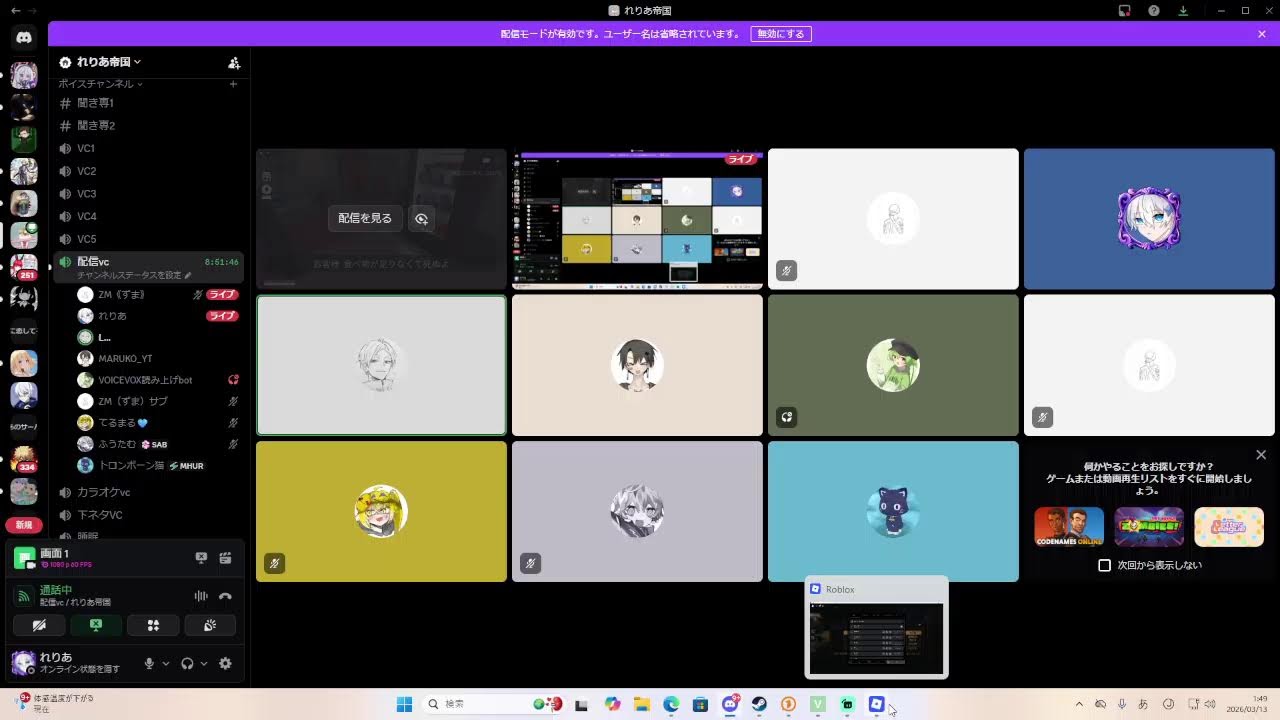The height and width of the screenshot is (720, 1280).
Task: Join the 下ネタVC voice channel
Action: (148, 515)
